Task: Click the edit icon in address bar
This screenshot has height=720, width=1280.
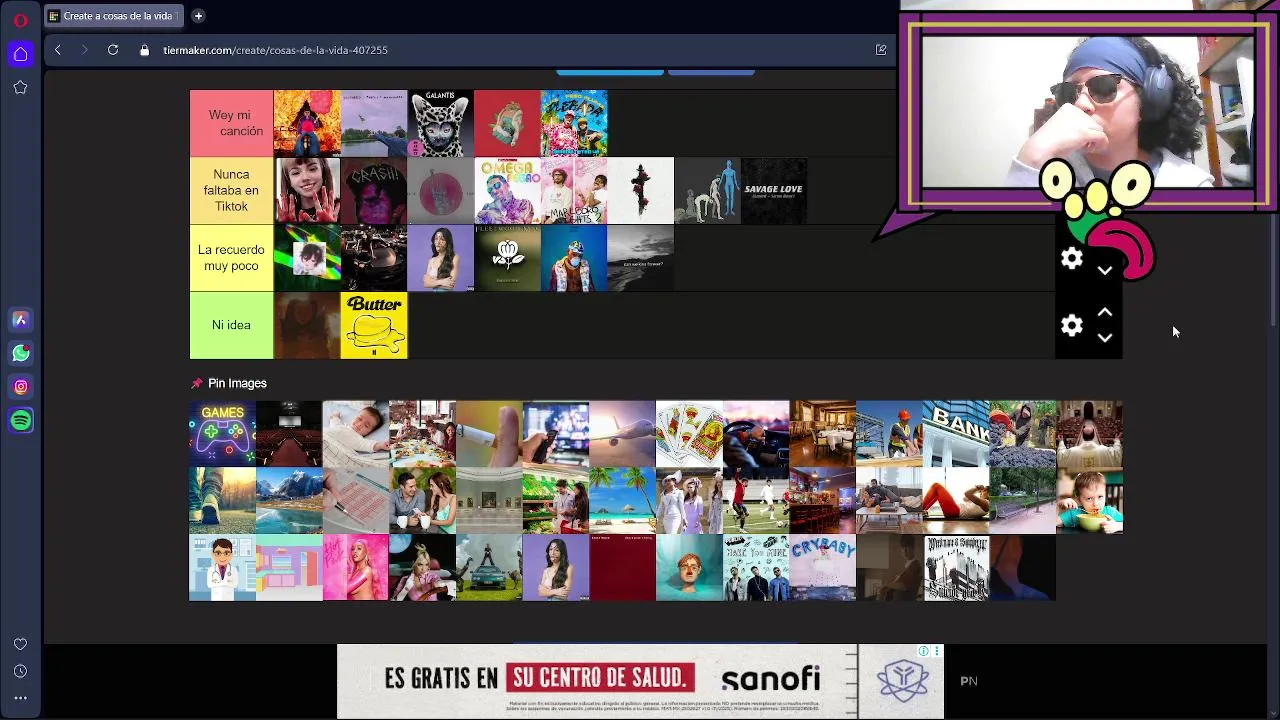Action: click(x=881, y=50)
